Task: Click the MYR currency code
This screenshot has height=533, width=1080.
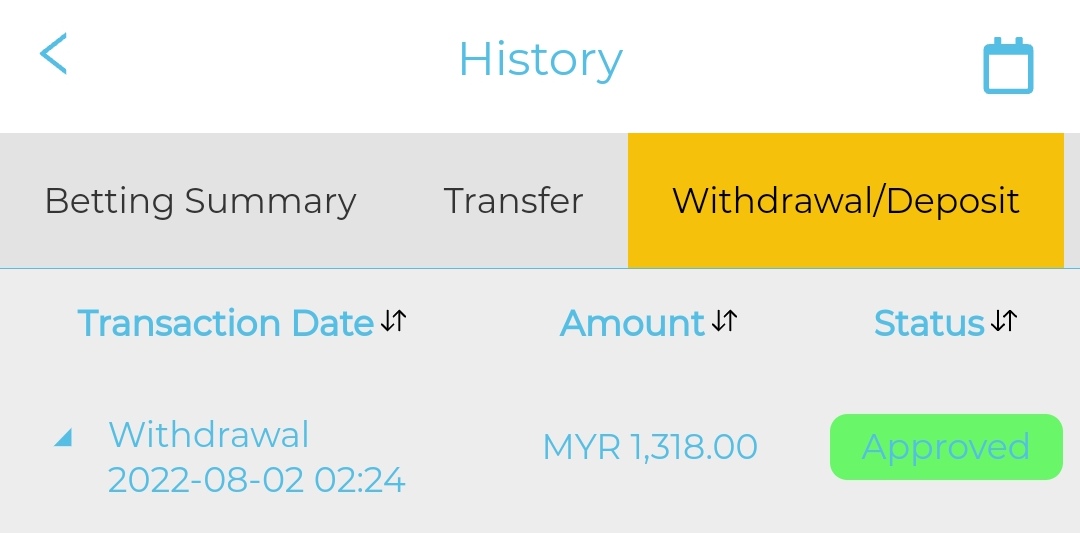Action: tap(581, 447)
